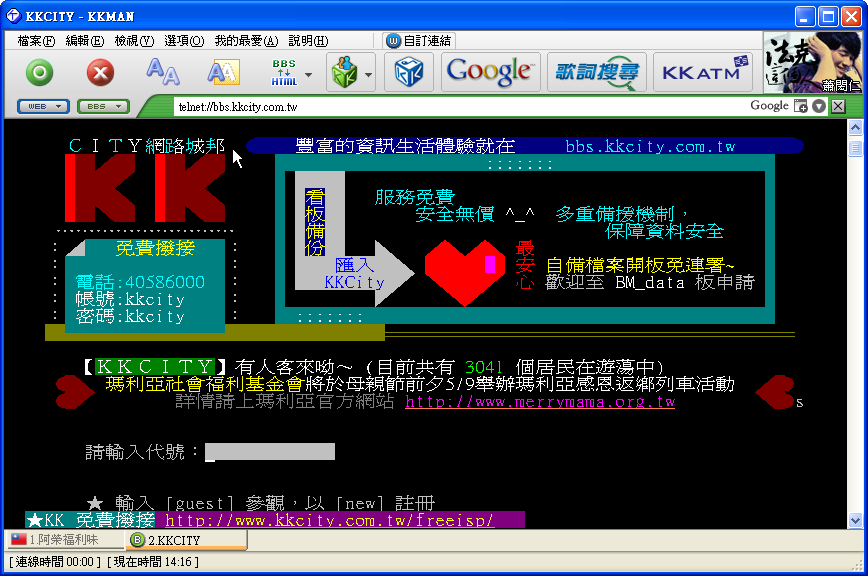Open the 選項(O) menu

(x=184, y=41)
